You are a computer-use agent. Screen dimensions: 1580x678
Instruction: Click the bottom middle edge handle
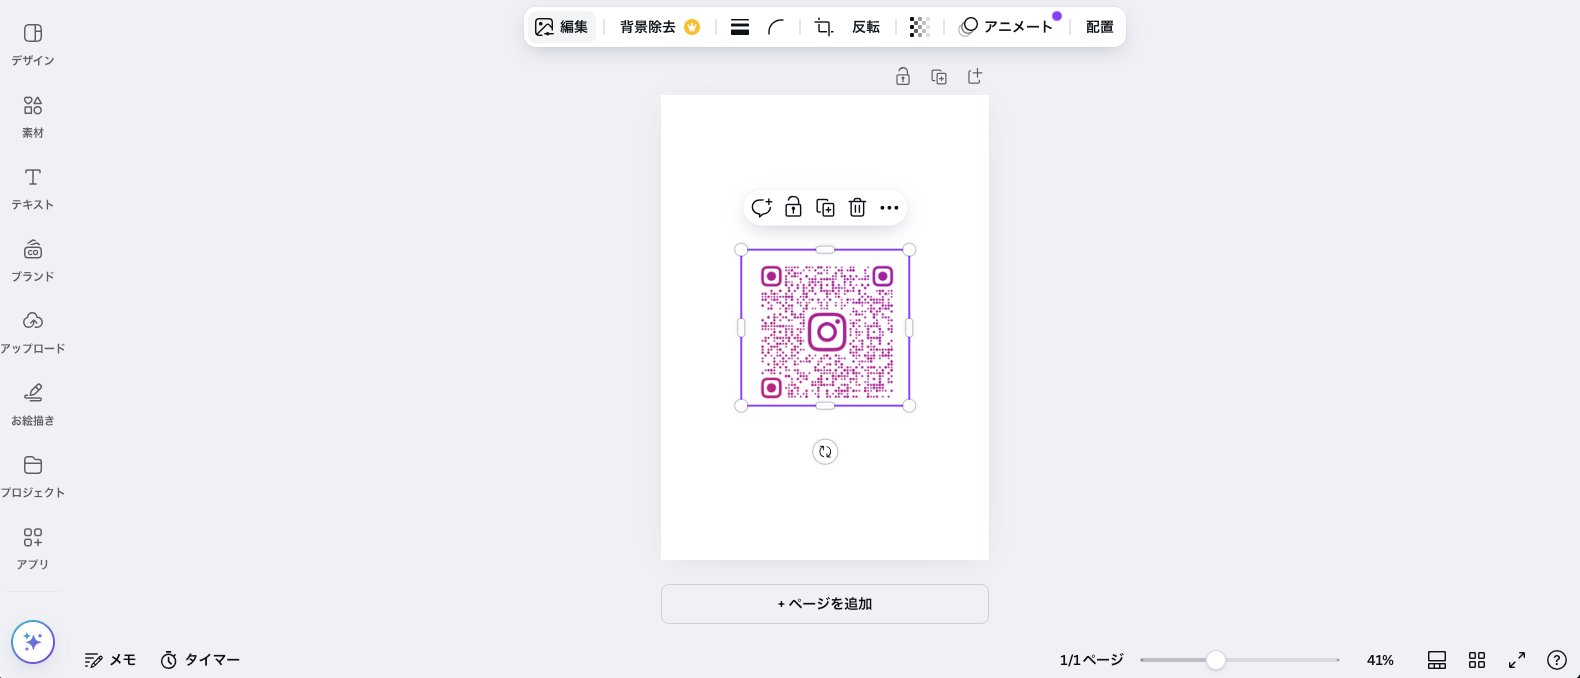coord(825,406)
